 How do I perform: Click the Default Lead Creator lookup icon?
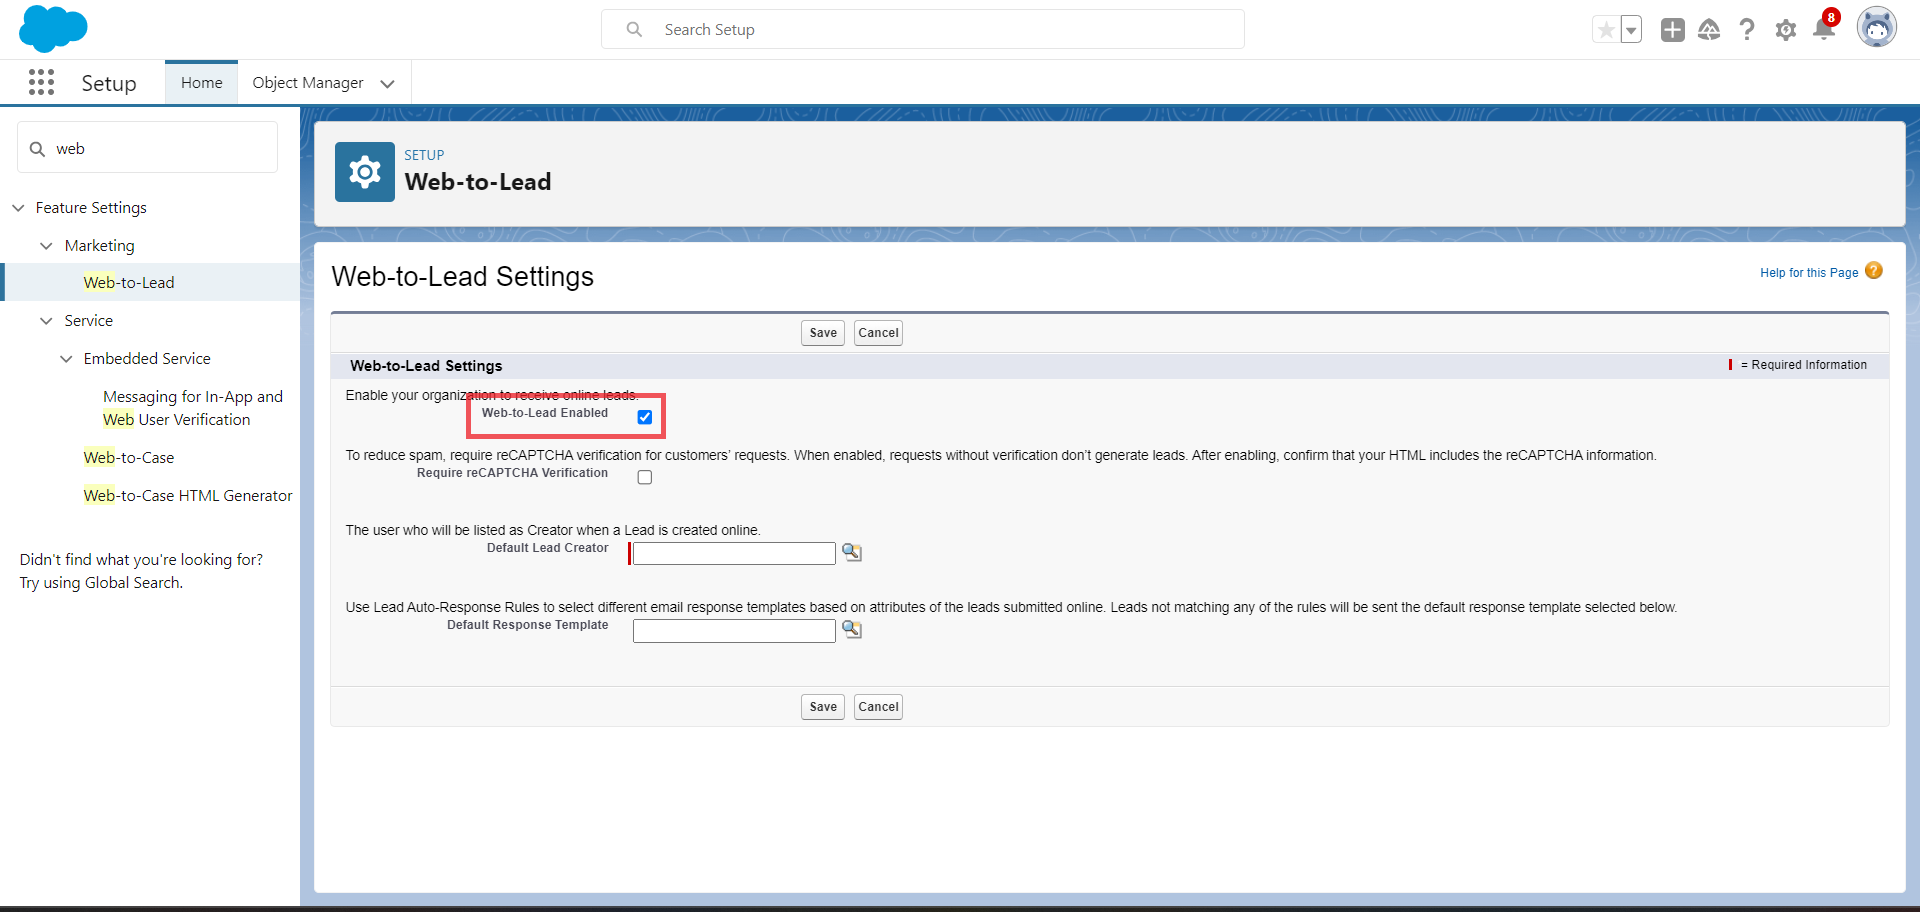852,552
